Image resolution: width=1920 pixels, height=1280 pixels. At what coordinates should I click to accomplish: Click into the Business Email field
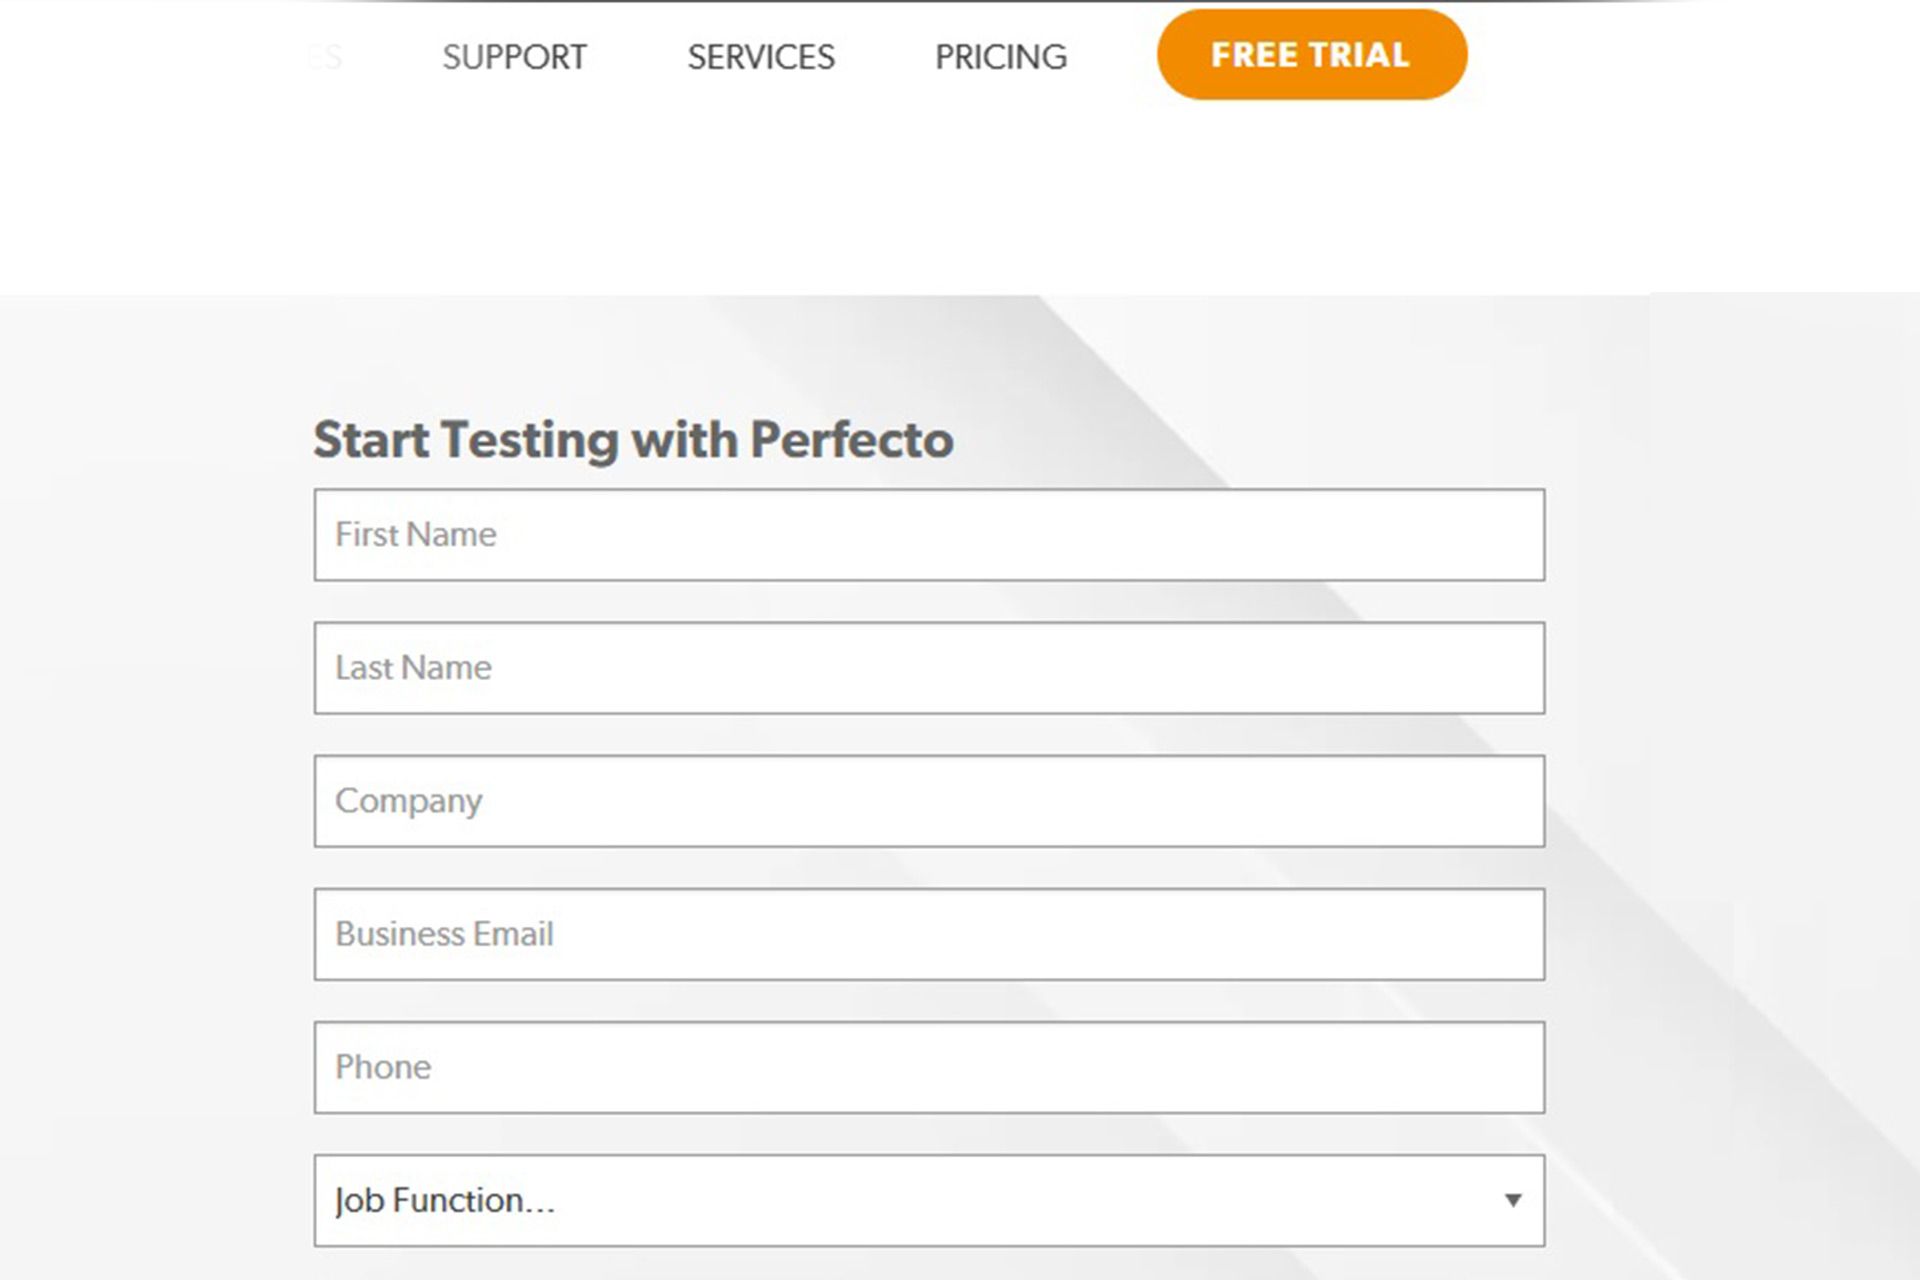(x=929, y=934)
